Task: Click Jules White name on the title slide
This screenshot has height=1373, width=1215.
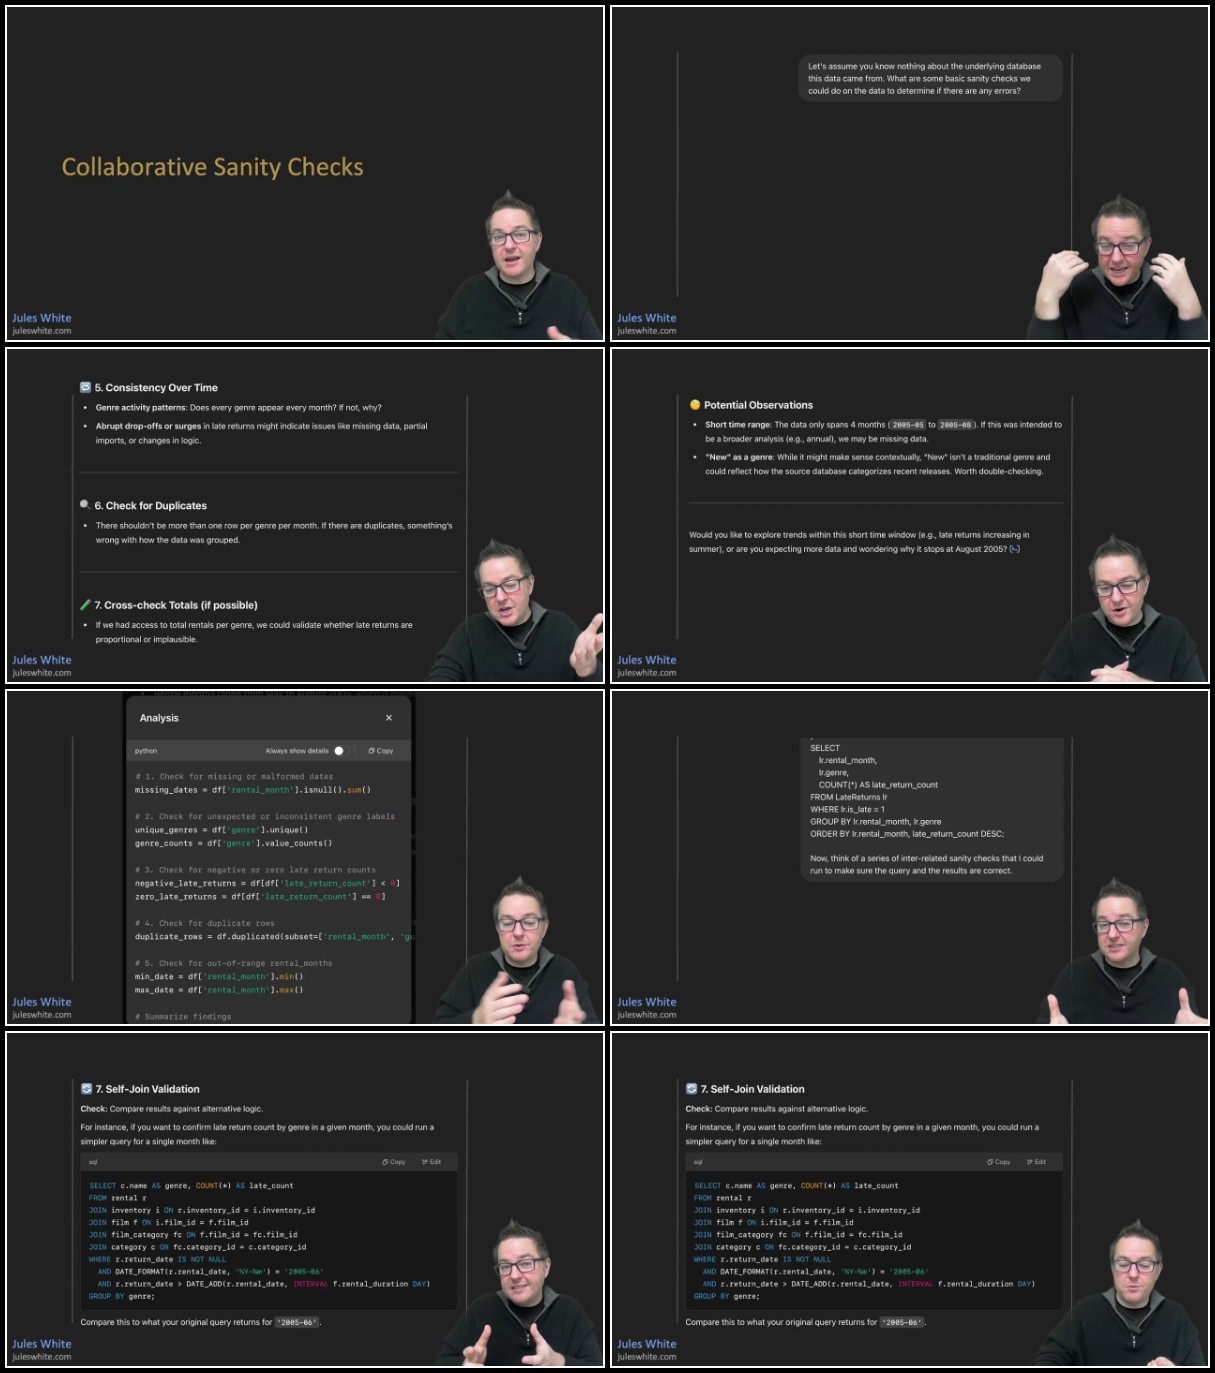Action: coord(42,318)
